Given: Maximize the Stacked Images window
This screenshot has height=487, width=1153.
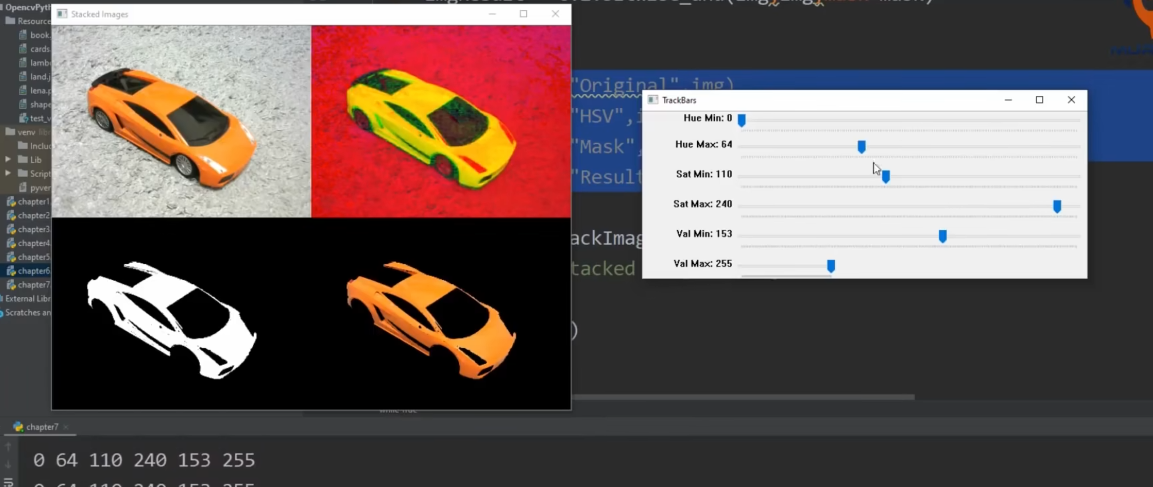Looking at the screenshot, I should [x=524, y=14].
